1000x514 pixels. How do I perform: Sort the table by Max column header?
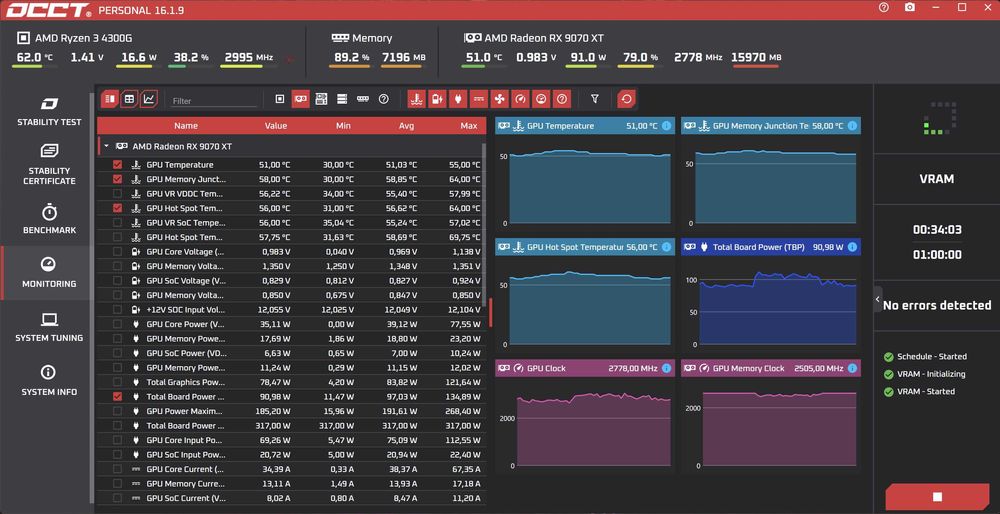click(x=469, y=126)
